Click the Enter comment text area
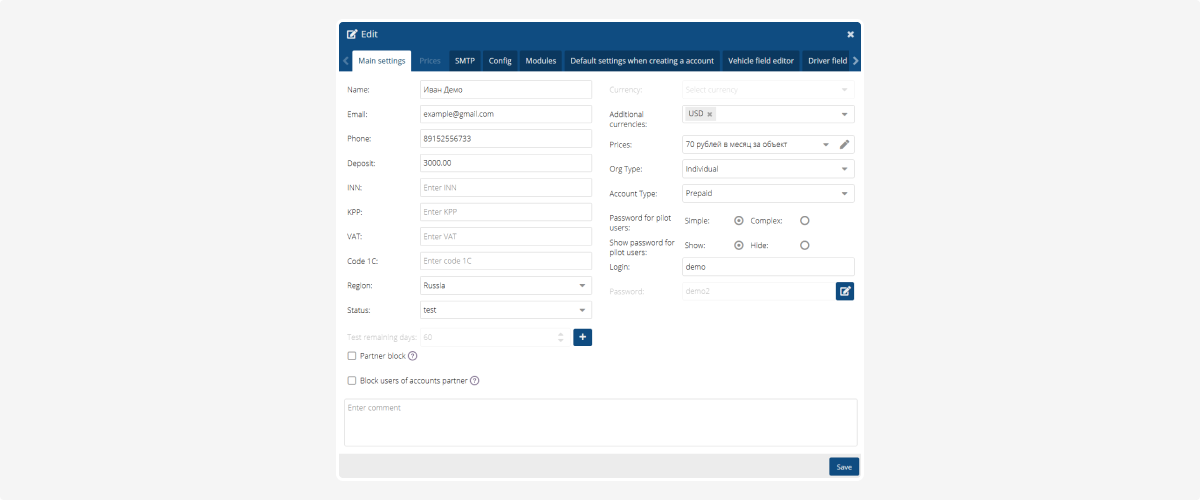 coord(600,422)
